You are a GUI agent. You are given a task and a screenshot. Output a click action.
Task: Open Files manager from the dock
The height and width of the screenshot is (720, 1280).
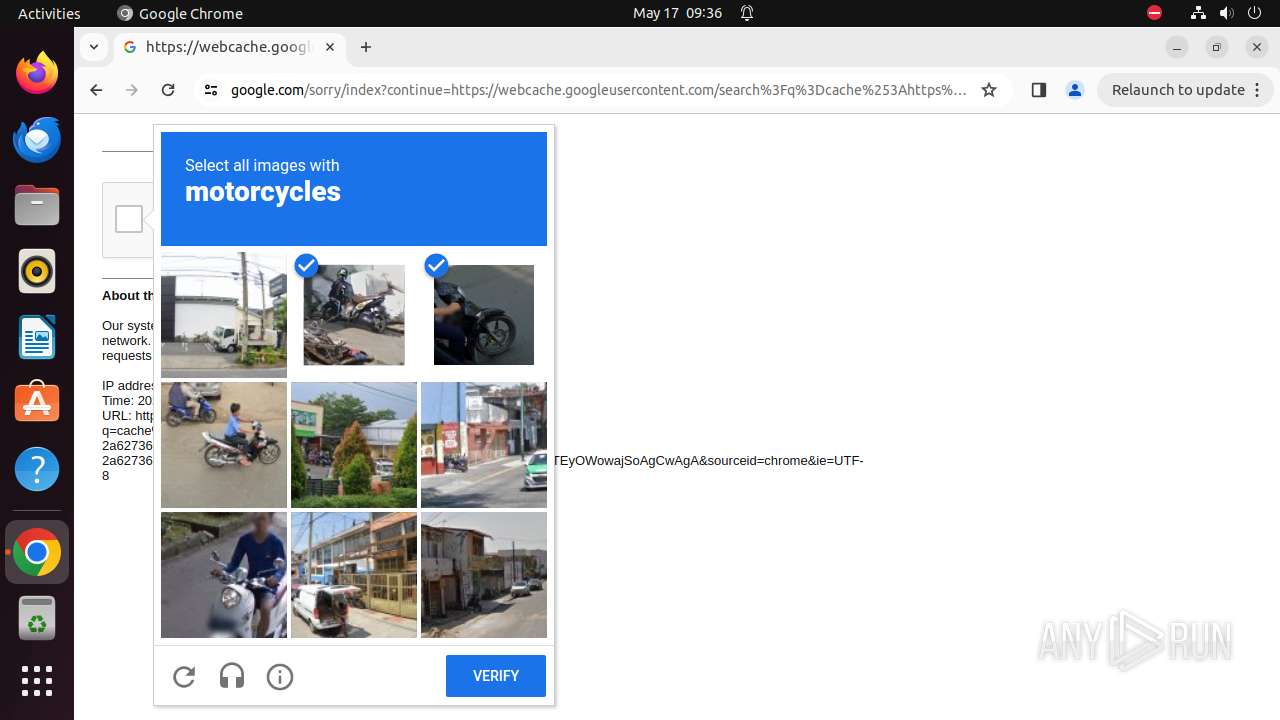click(37, 205)
